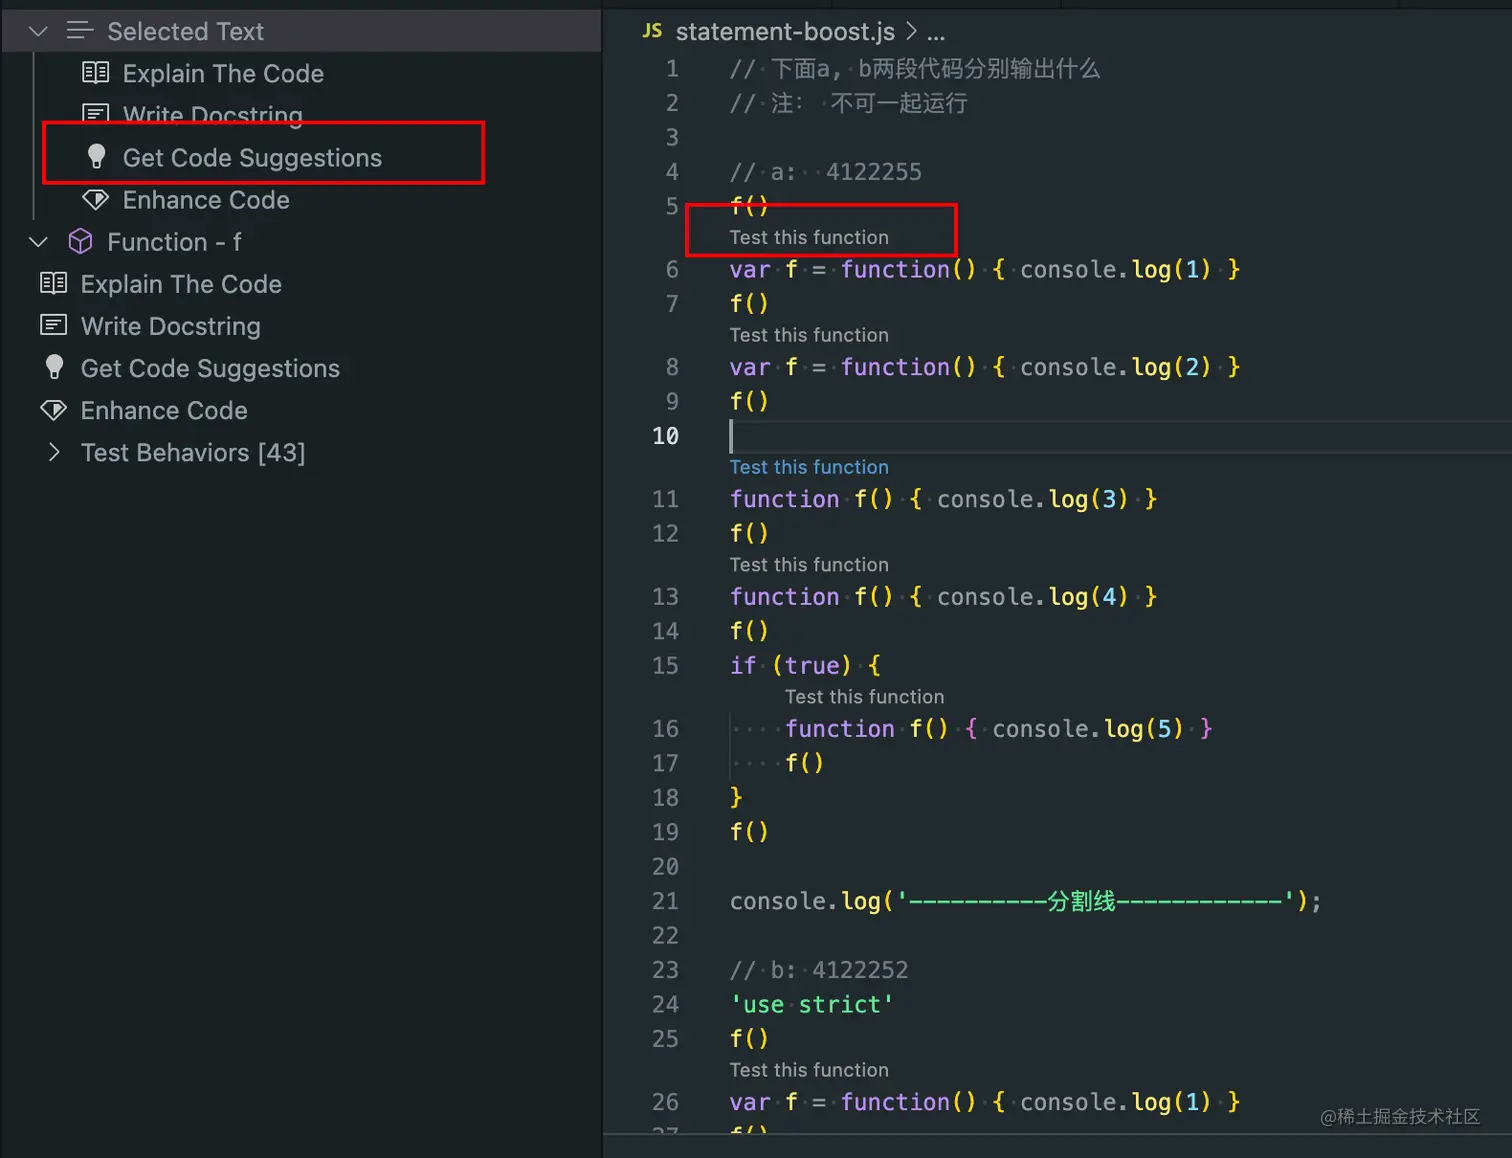Click lightbulb icon beside Function f's Get Code Suggestions
Viewport: 1512px width, 1158px height.
pos(54,368)
